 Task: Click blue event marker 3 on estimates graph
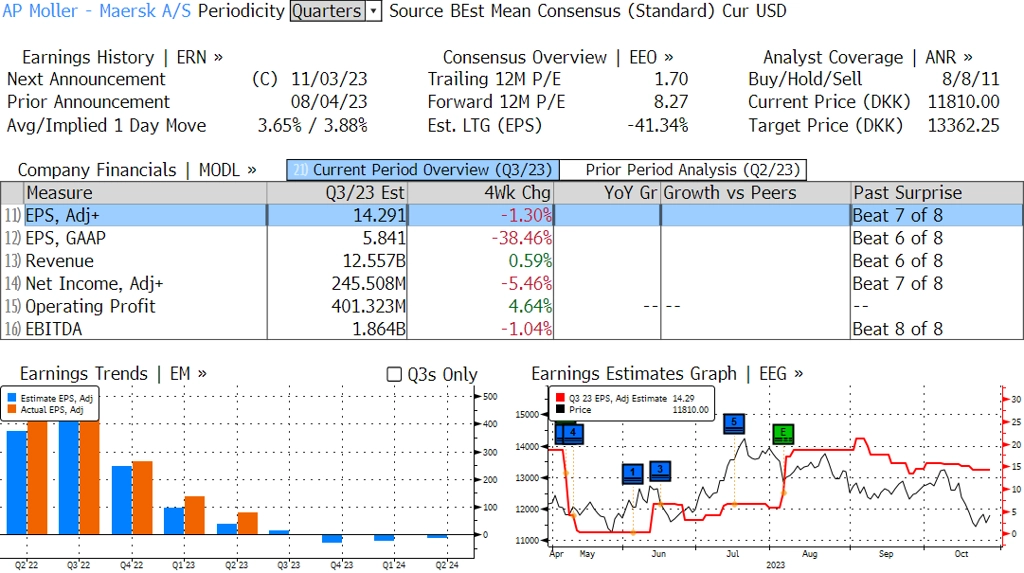point(660,470)
